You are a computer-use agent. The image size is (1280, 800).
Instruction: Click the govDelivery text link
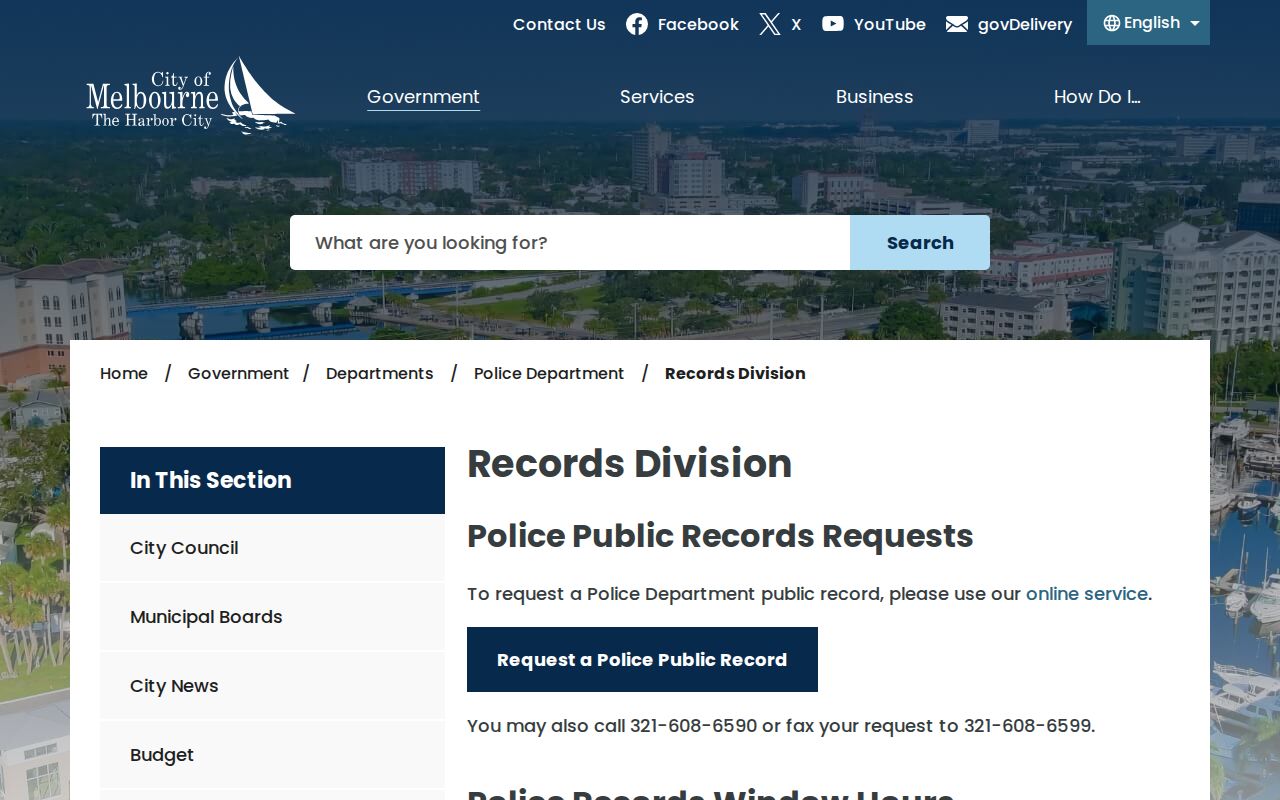pos(1025,24)
